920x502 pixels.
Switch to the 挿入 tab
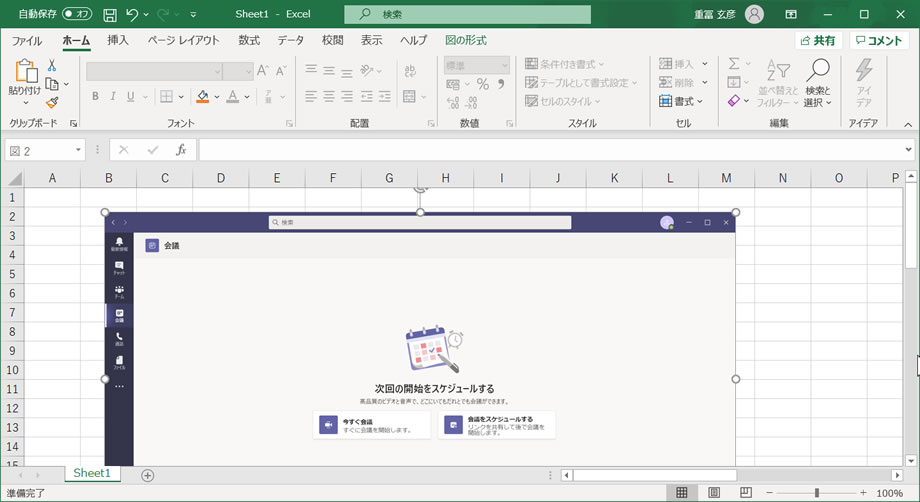pyautogui.click(x=117, y=40)
